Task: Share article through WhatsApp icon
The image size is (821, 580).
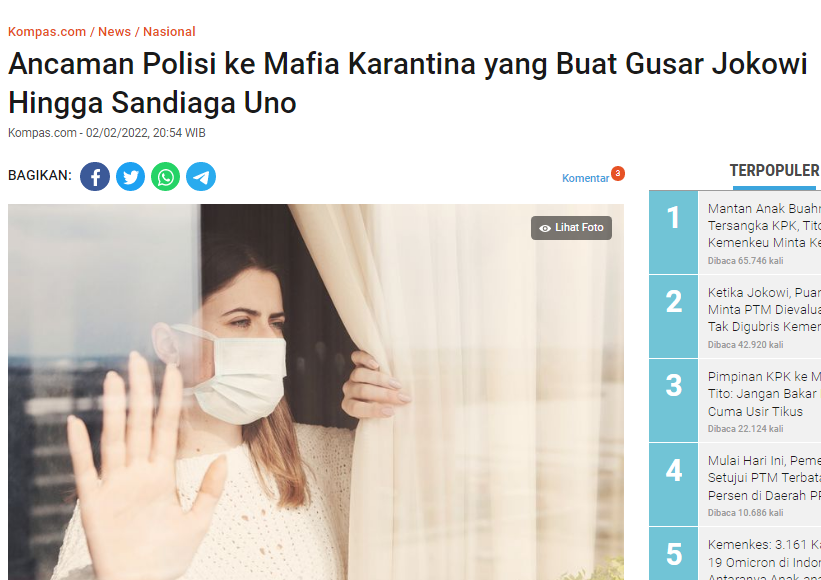Action: click(x=165, y=176)
